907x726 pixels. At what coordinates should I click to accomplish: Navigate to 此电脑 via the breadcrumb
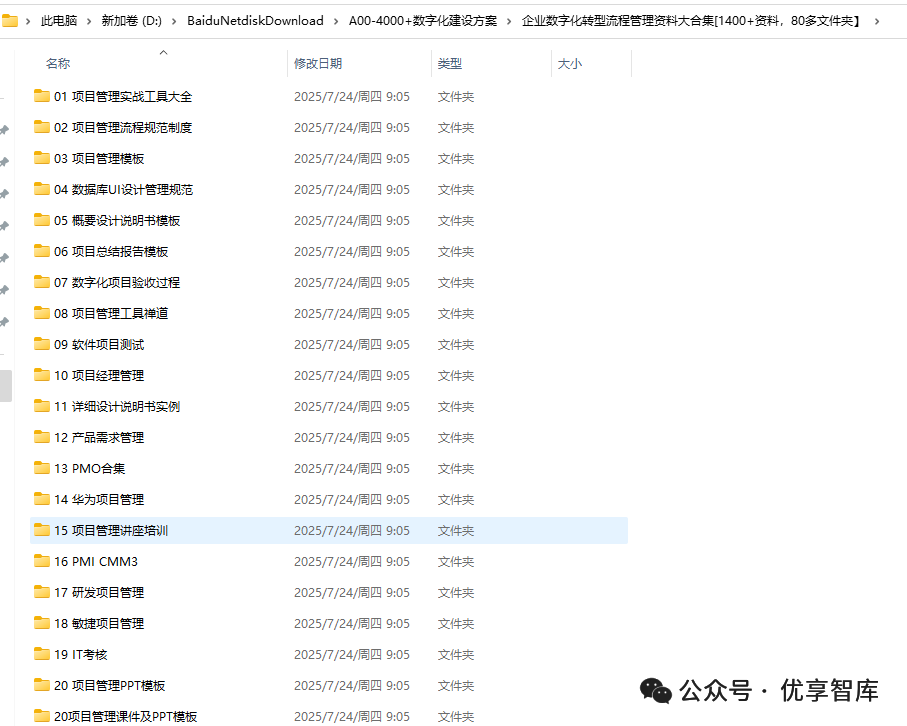[x=55, y=18]
